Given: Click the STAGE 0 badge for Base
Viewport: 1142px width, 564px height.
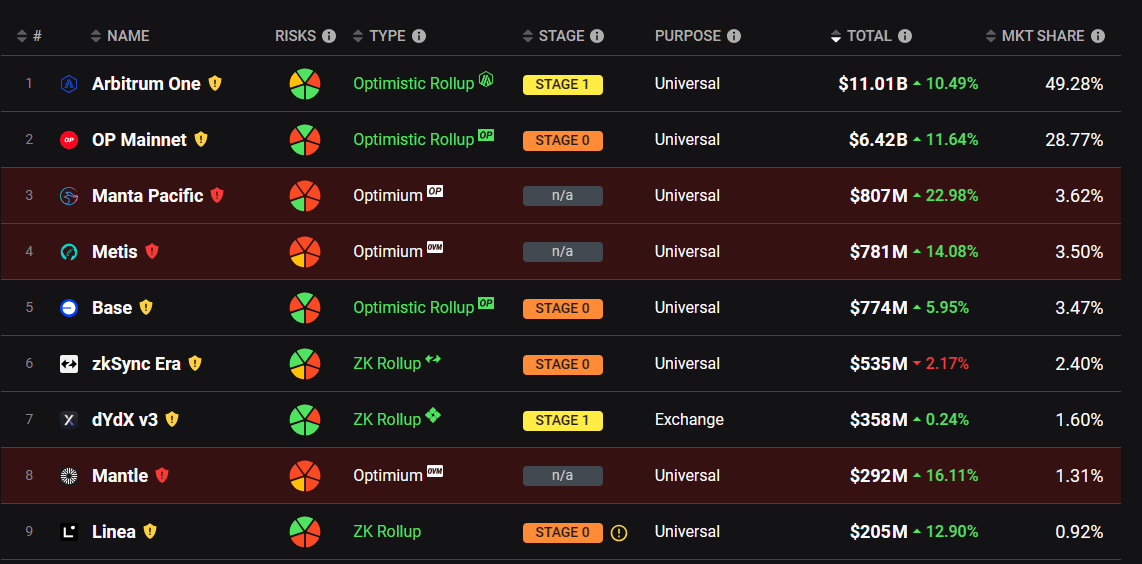Looking at the screenshot, I should tap(562, 308).
